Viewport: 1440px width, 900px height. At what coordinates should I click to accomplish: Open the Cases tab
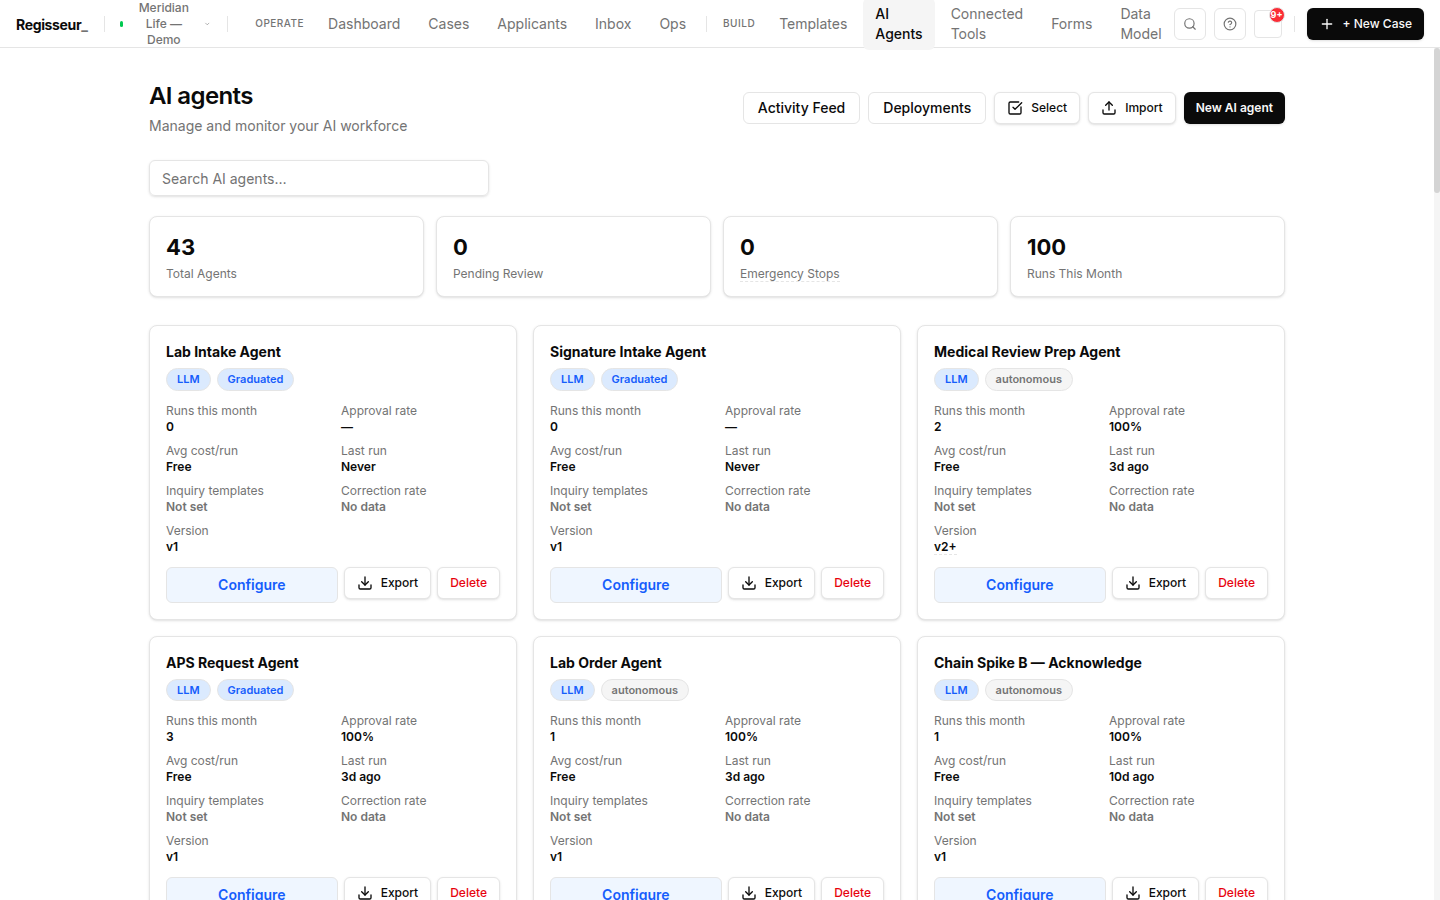click(x=449, y=24)
